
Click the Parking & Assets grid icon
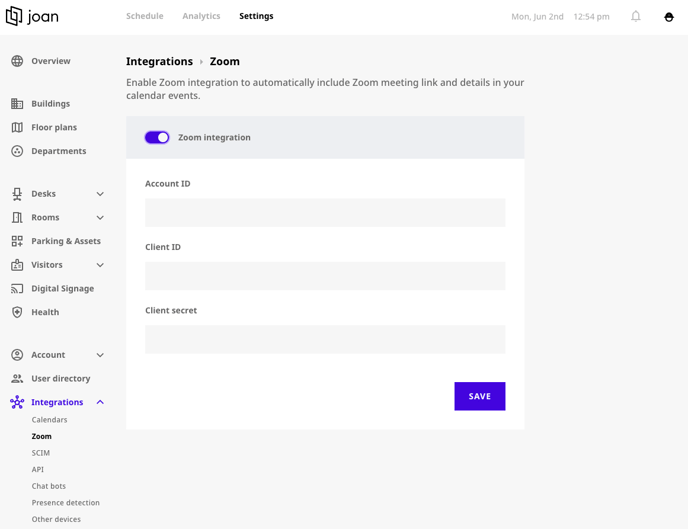tap(17, 241)
